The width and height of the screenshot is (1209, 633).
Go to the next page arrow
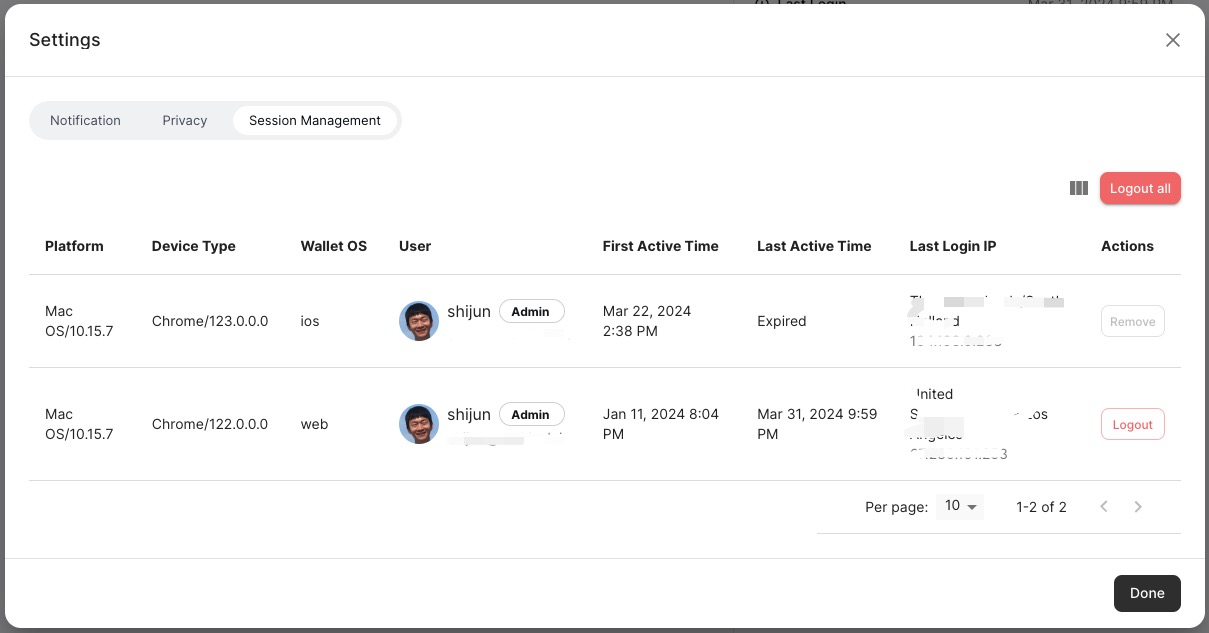(1138, 507)
